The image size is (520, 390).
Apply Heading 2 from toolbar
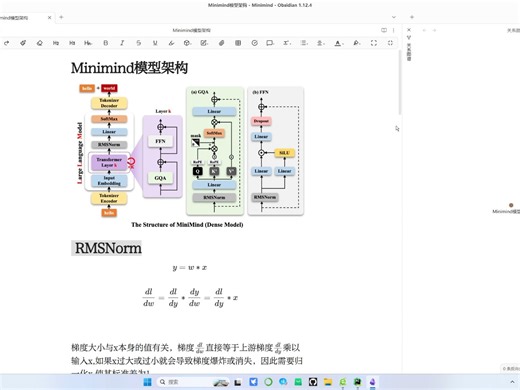coord(56,43)
